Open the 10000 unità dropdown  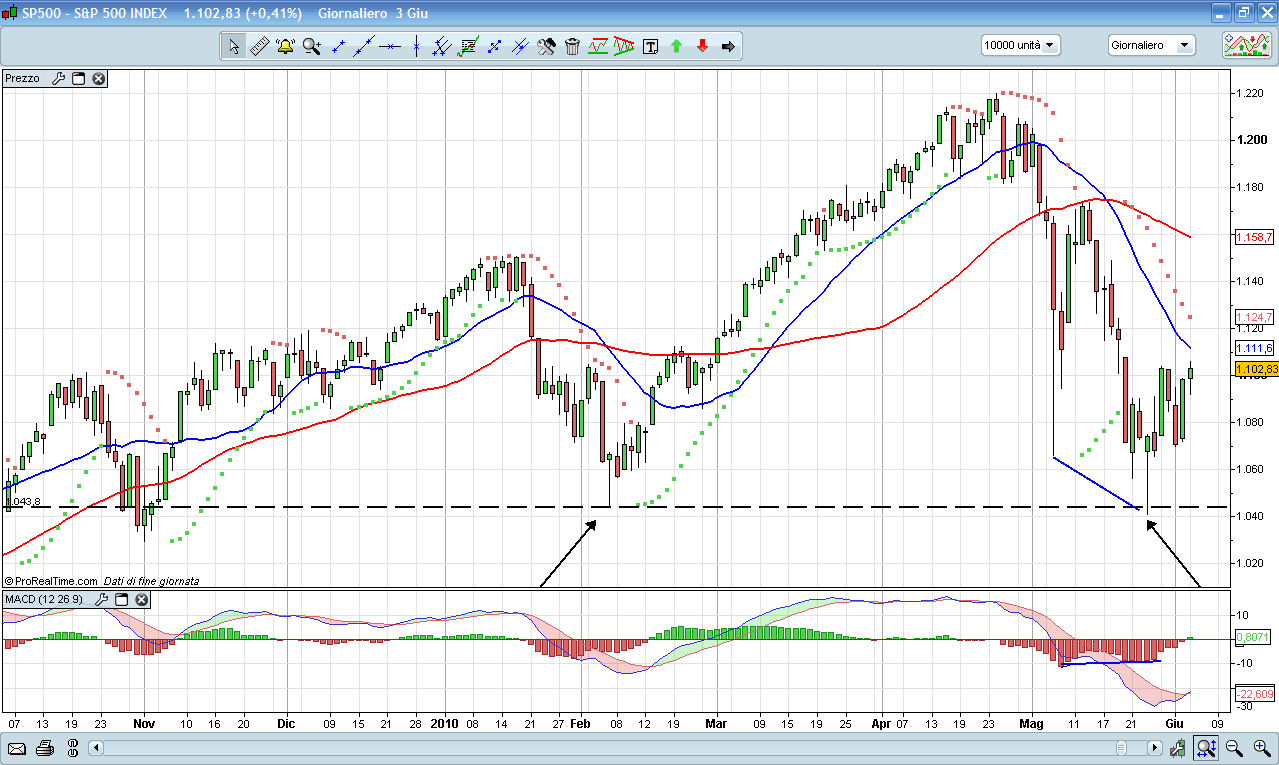click(1020, 45)
